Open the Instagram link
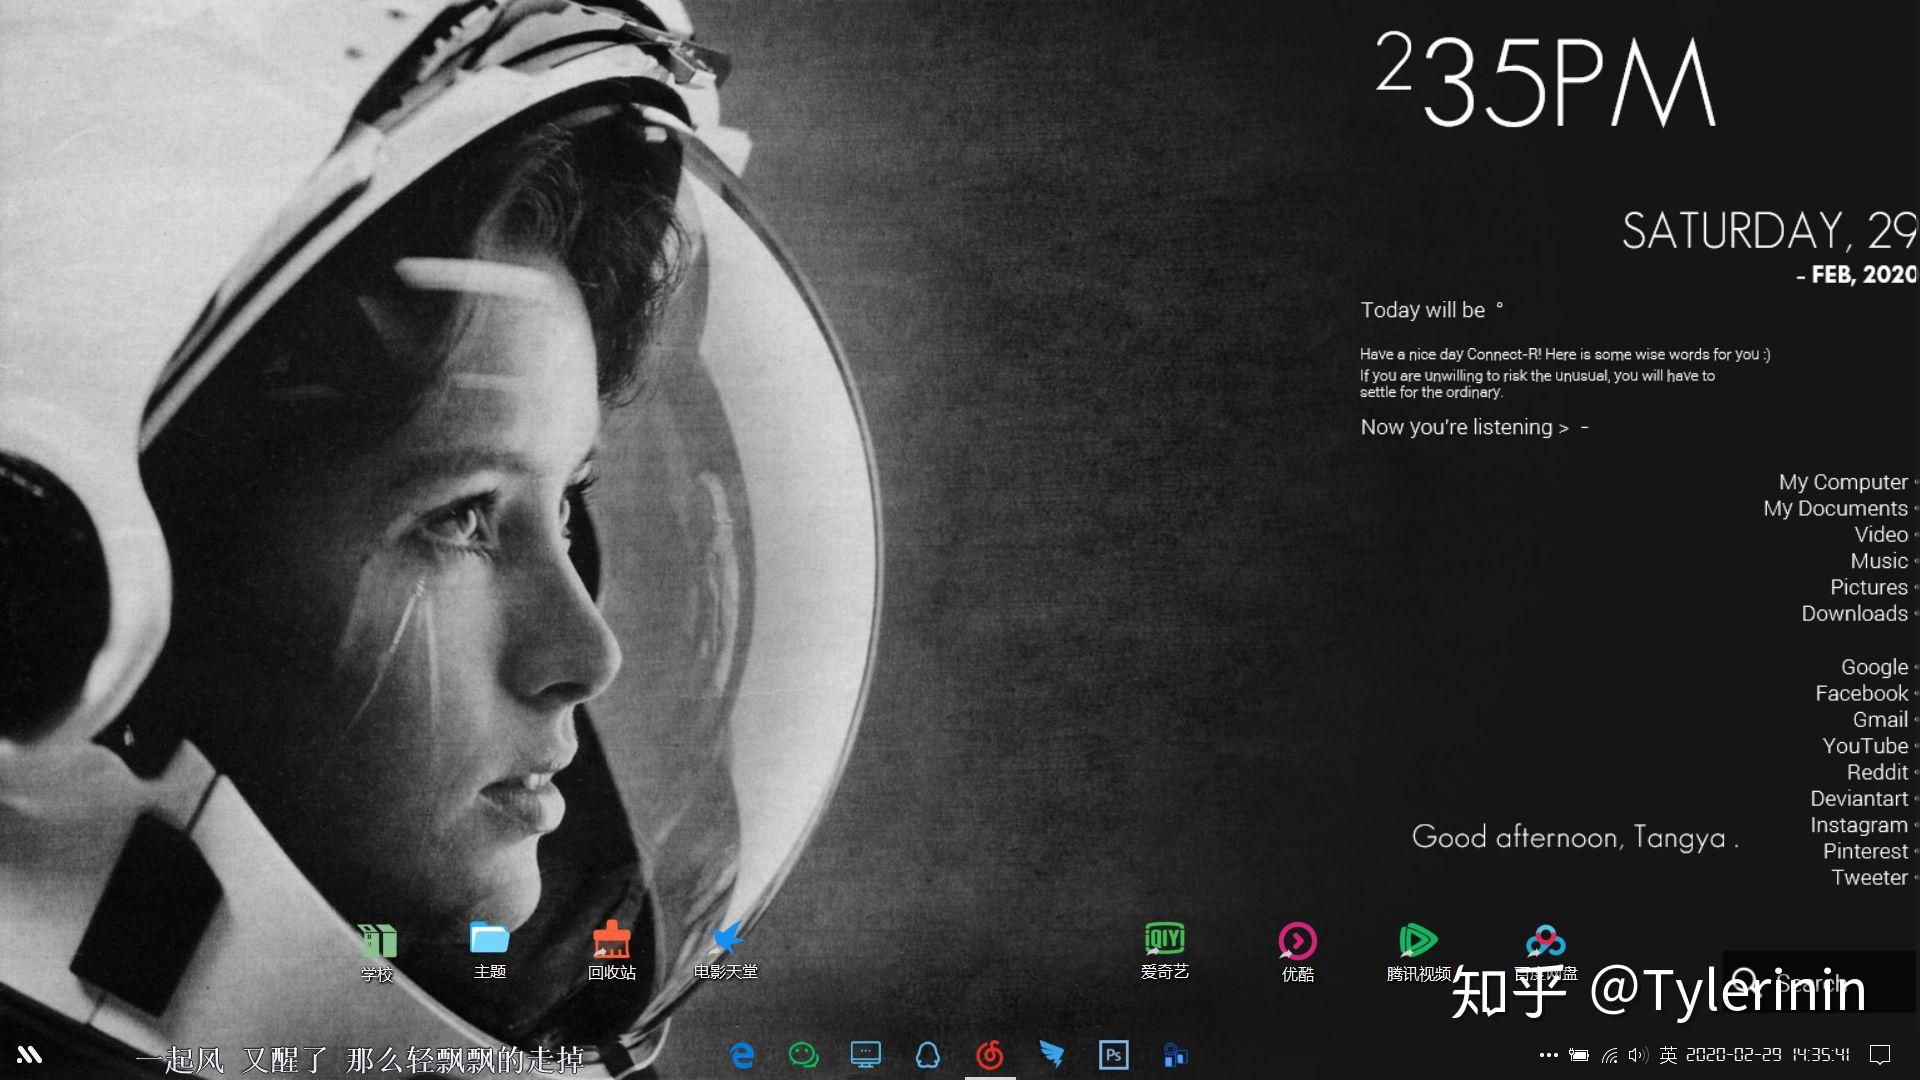1920x1080 pixels. click(1859, 825)
